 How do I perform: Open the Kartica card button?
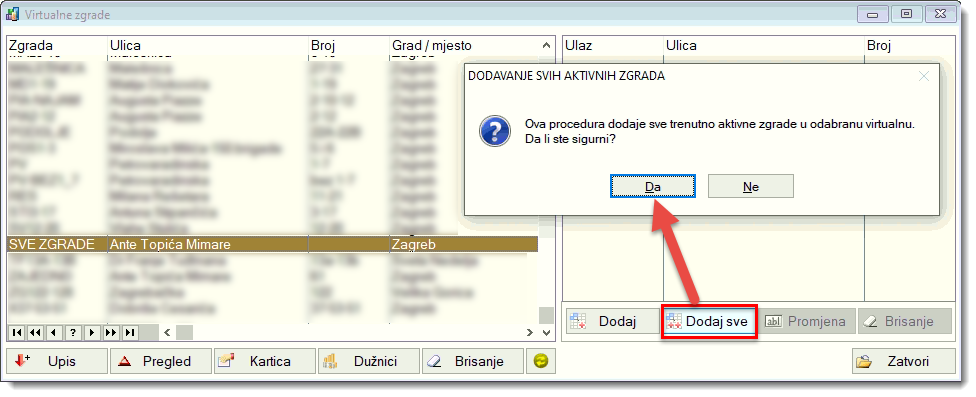265,361
